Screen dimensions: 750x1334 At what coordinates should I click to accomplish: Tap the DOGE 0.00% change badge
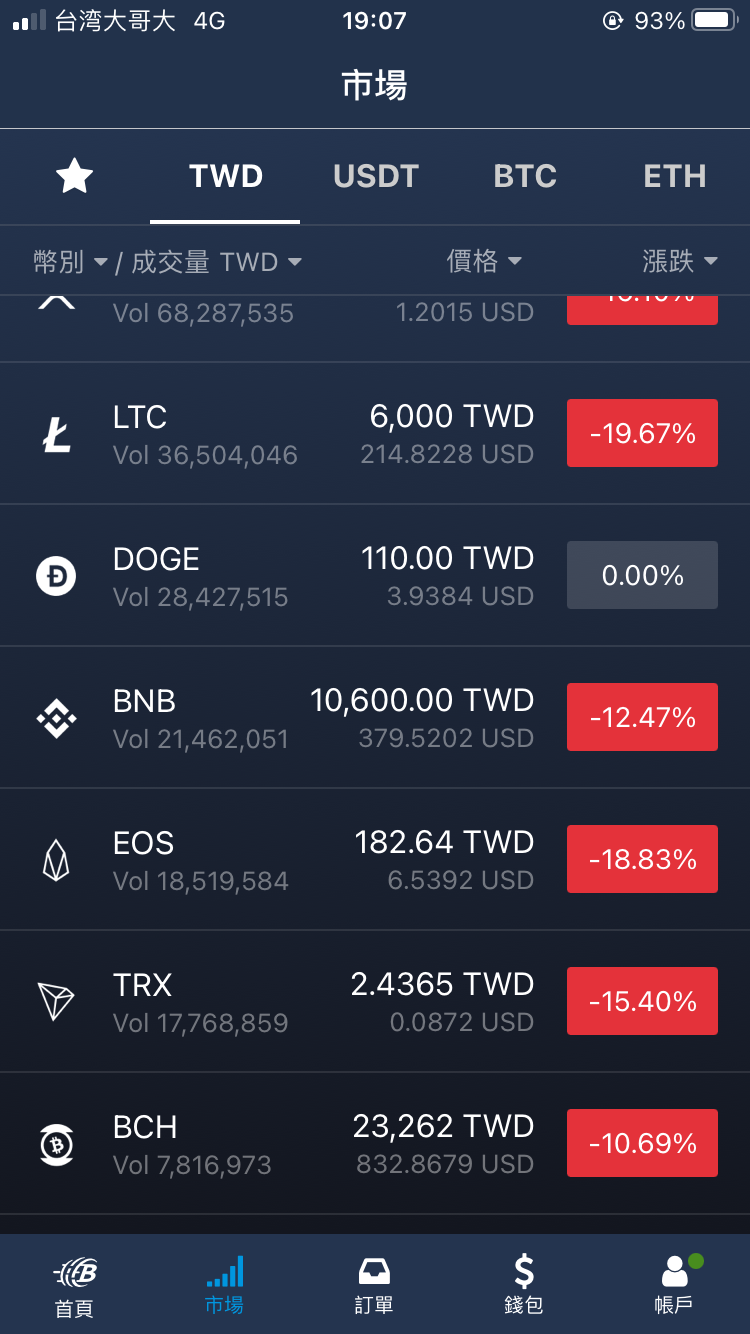642,575
